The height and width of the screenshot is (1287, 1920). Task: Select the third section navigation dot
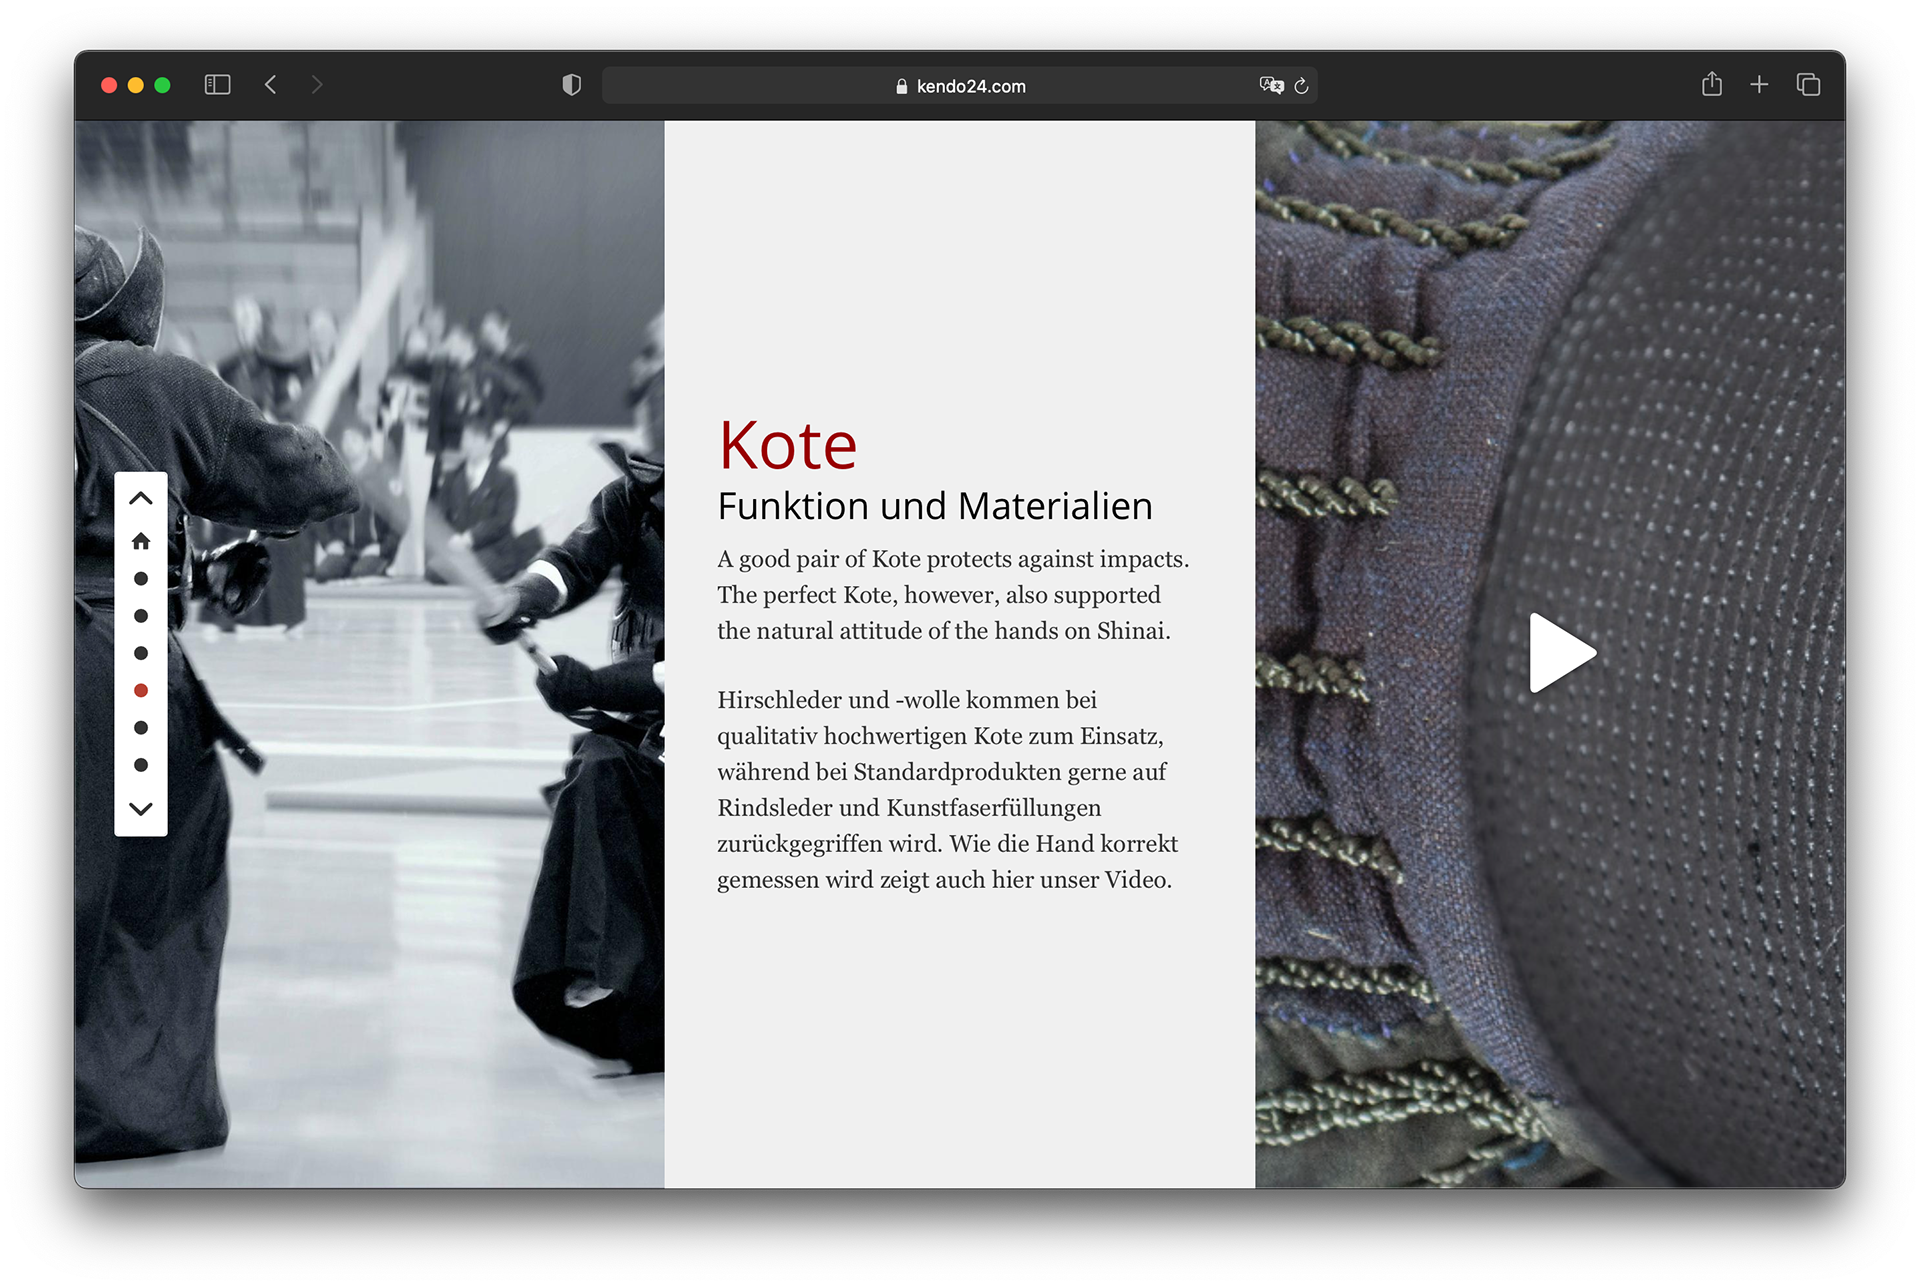tap(141, 653)
